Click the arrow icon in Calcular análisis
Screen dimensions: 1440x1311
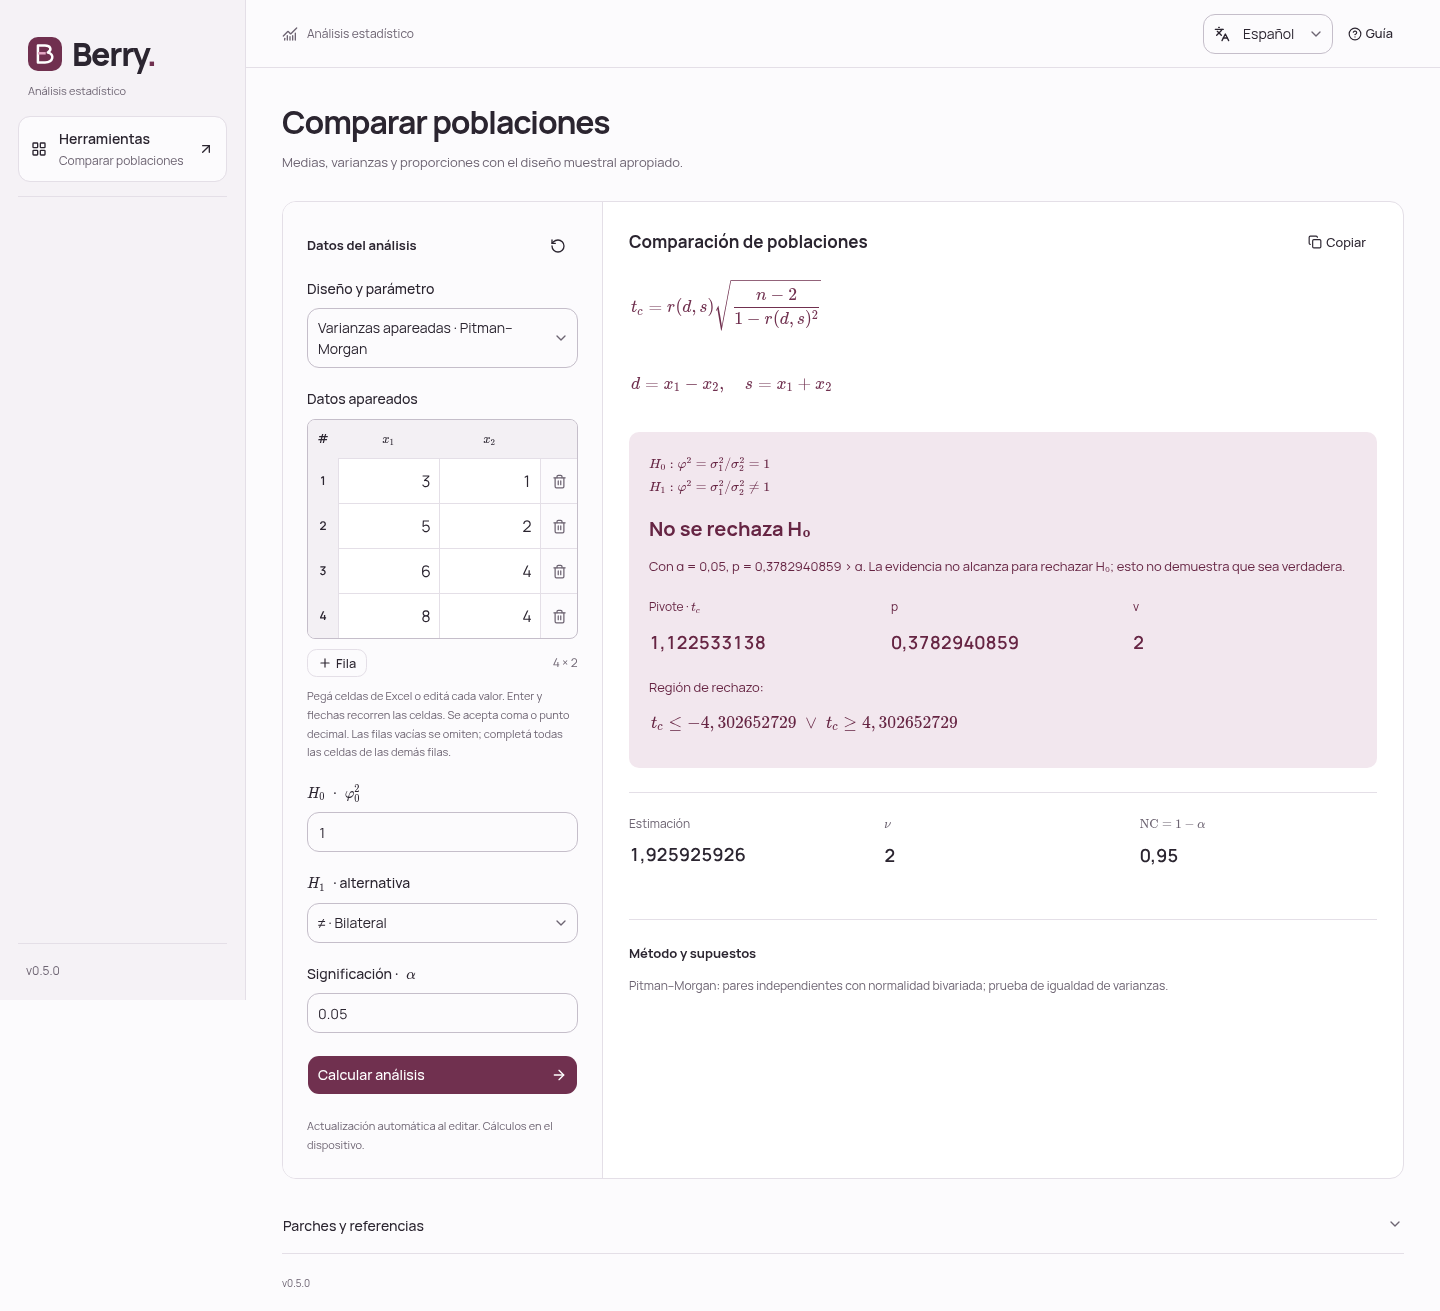559,1075
